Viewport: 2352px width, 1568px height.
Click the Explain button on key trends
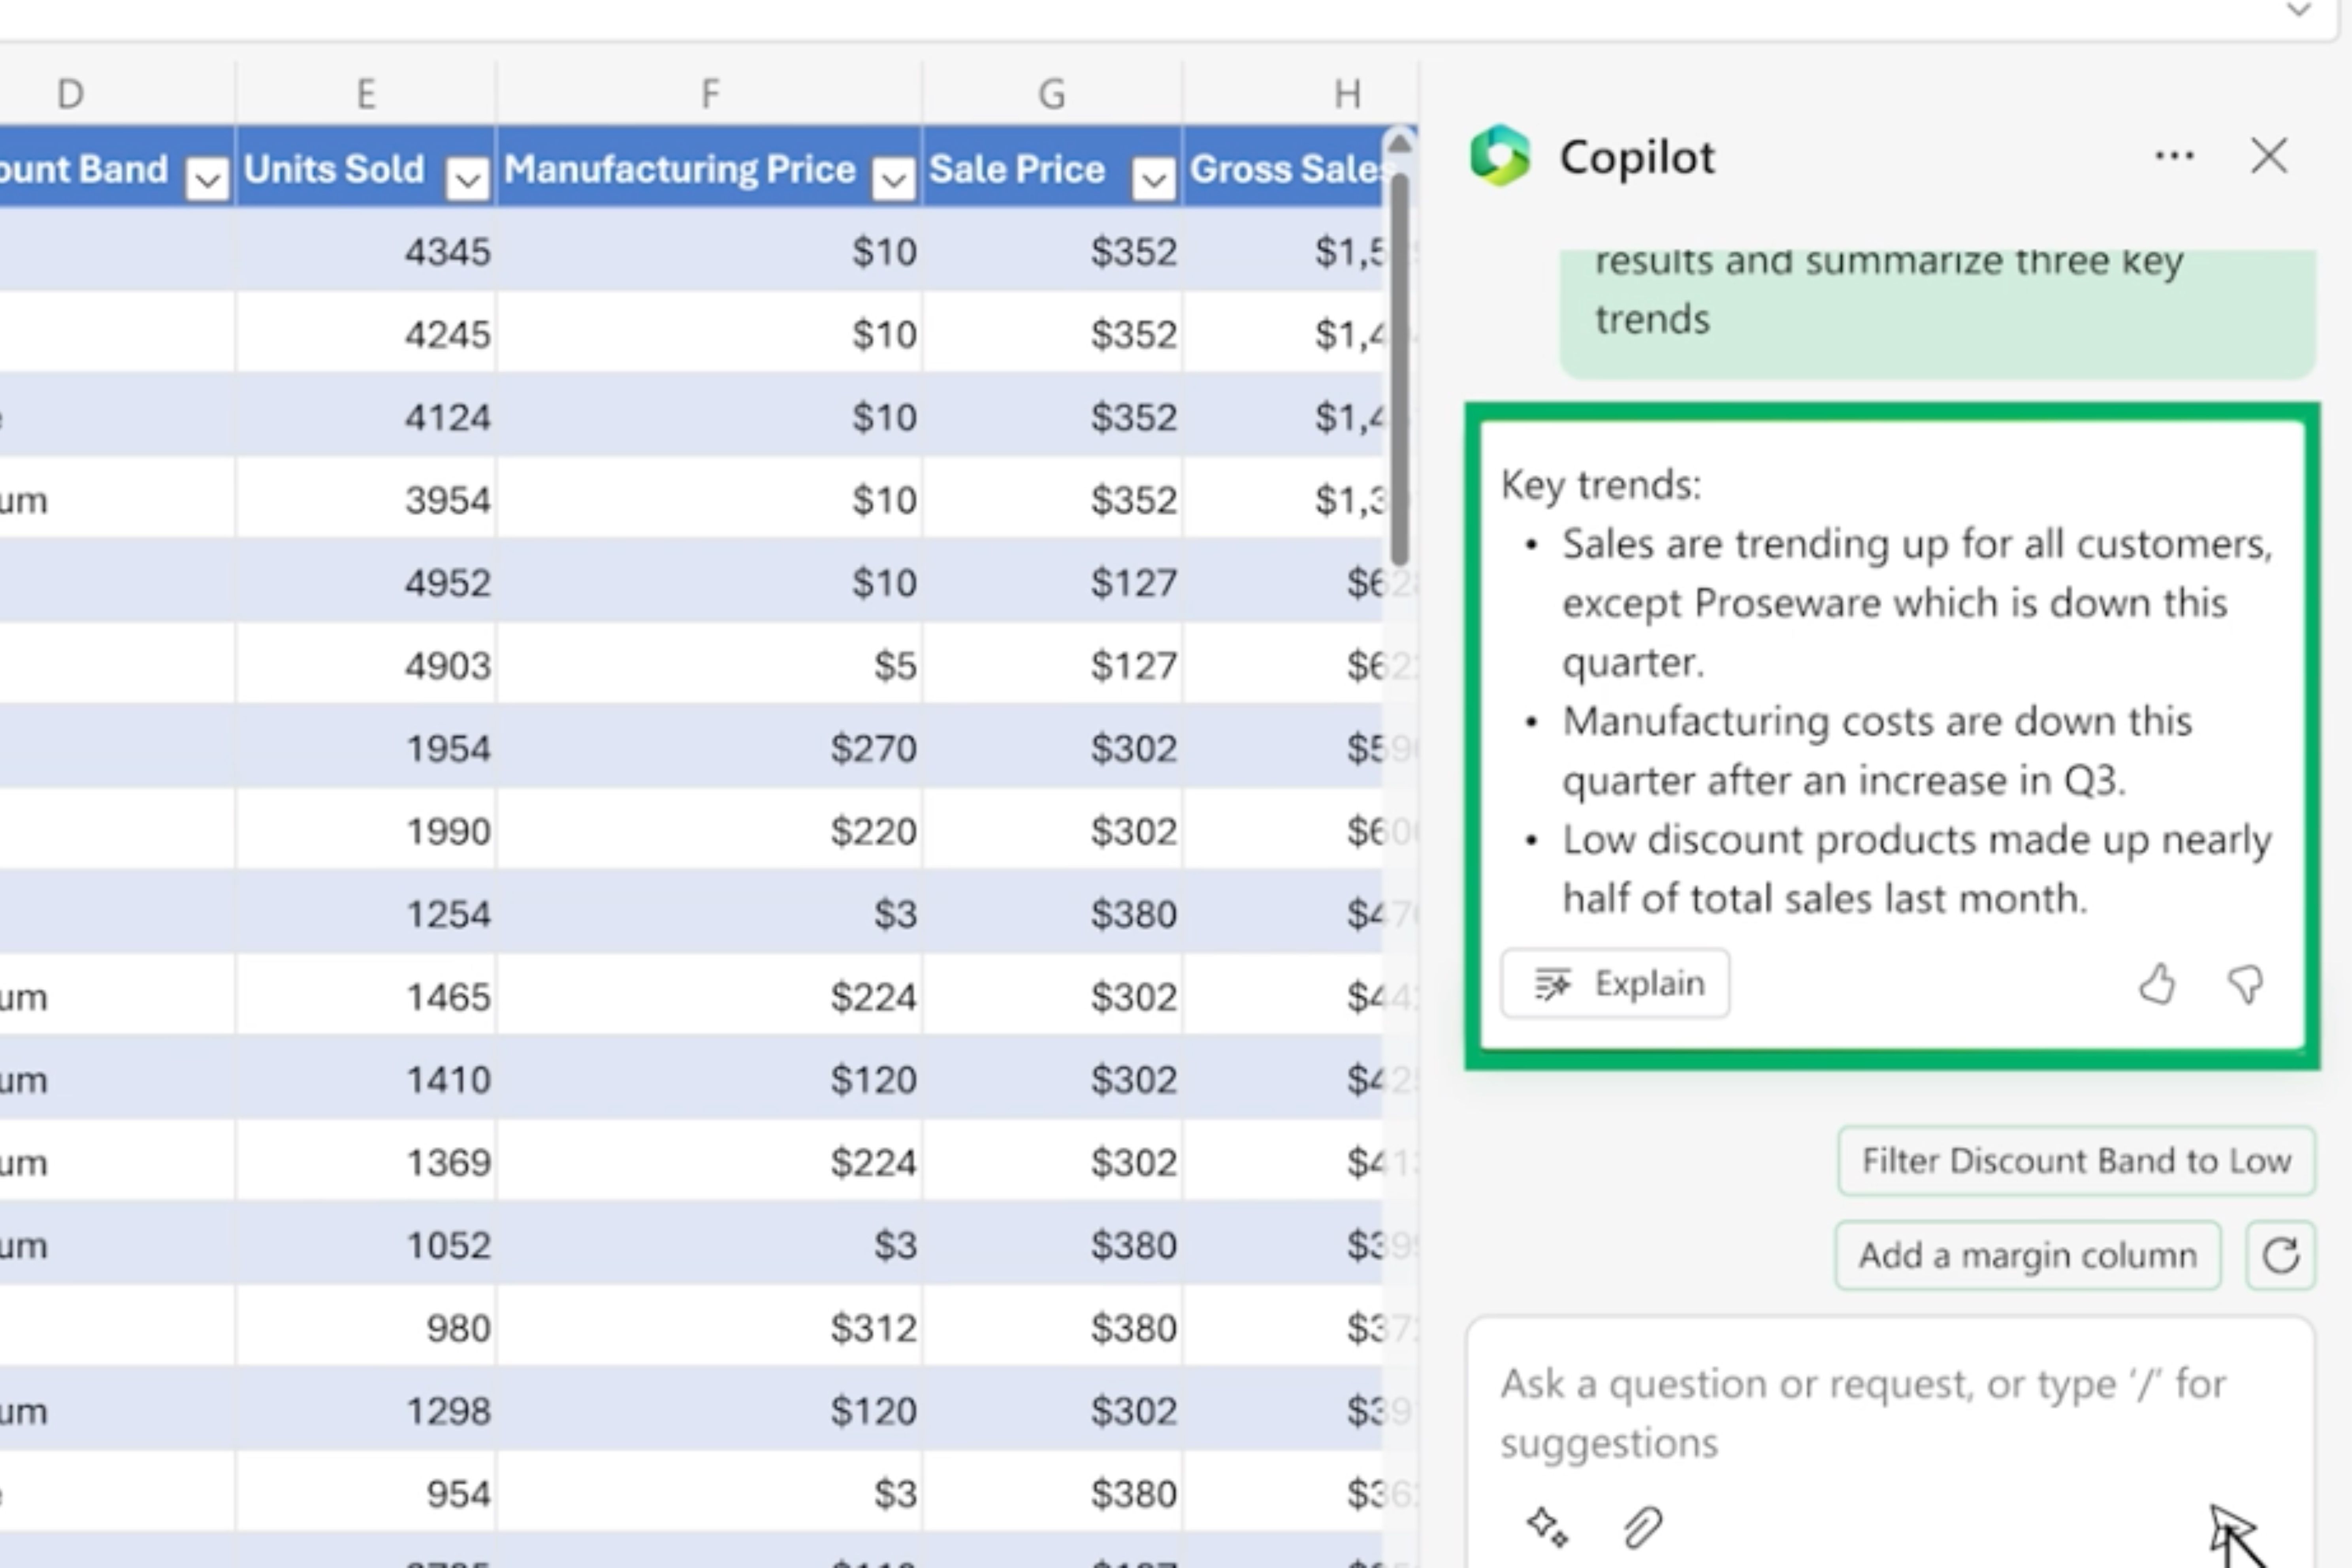click(1612, 982)
